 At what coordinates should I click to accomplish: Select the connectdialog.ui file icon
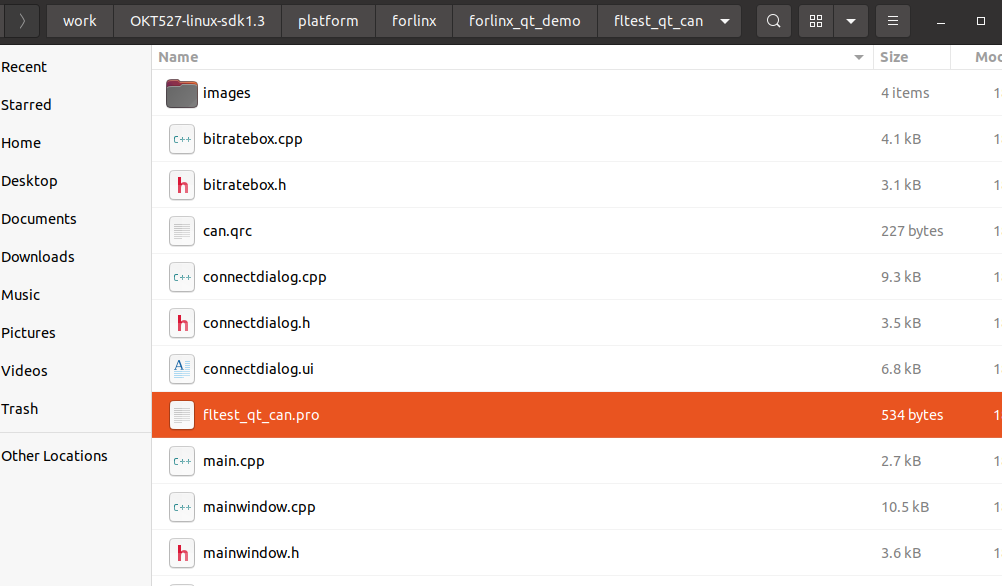click(181, 369)
